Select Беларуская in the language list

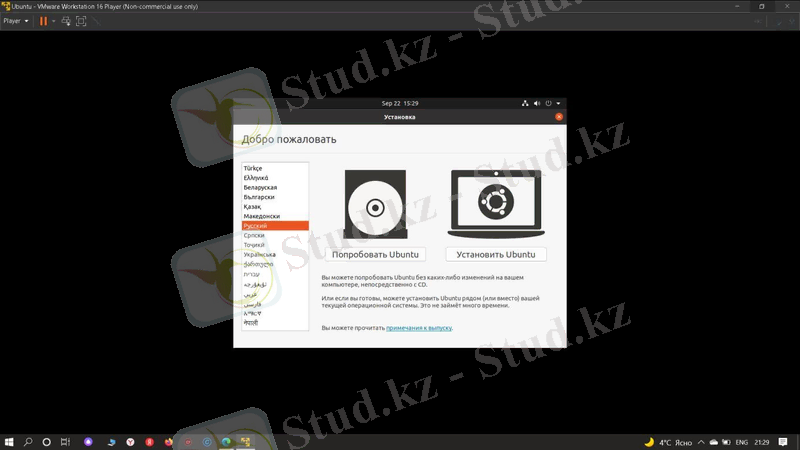275,187
